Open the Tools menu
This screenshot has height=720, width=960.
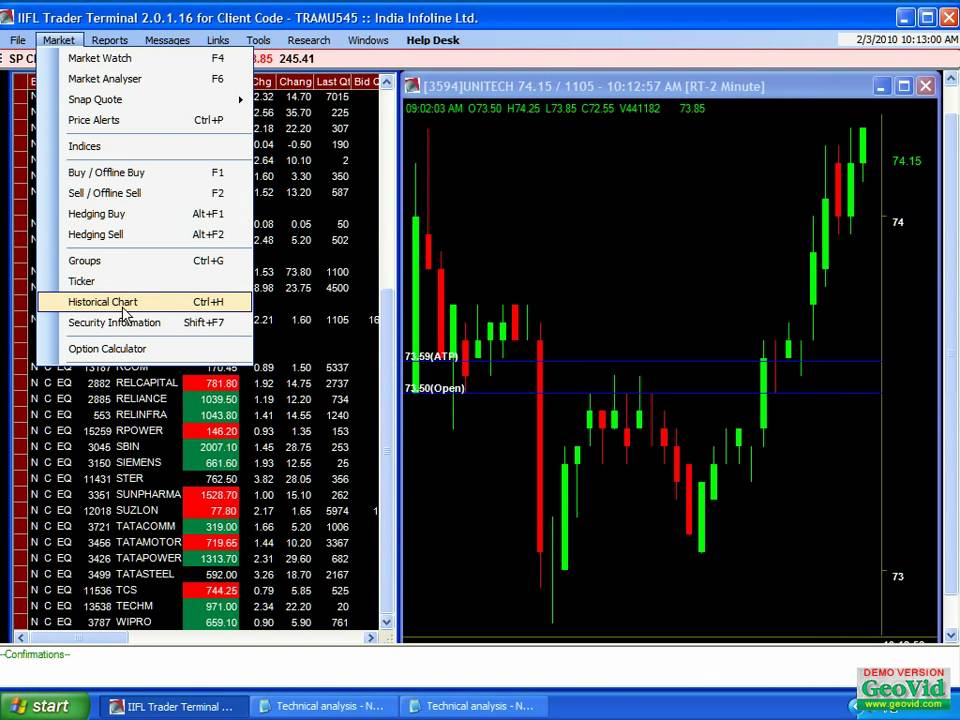coord(258,40)
